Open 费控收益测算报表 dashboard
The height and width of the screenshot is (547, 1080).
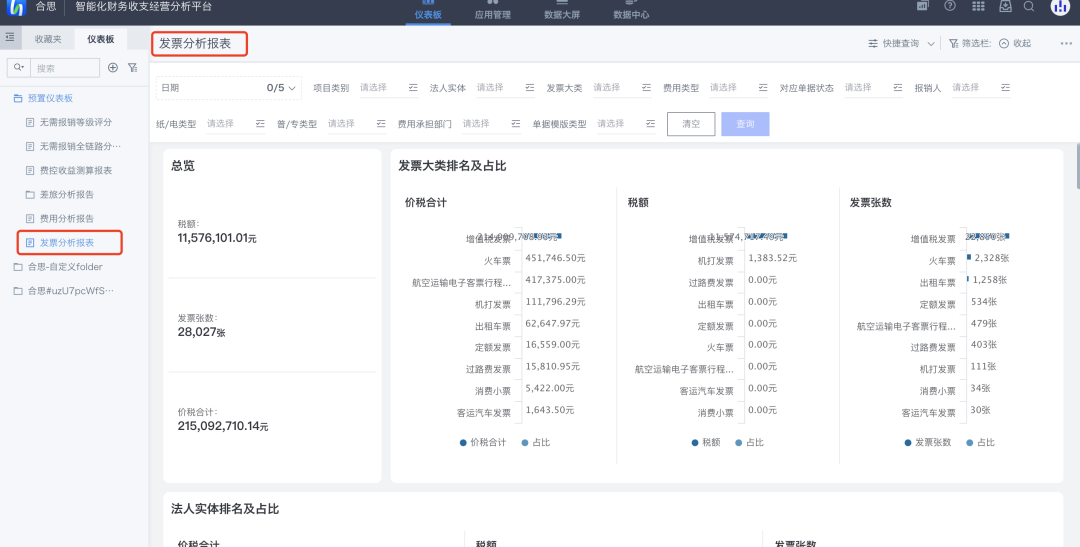coord(68,170)
